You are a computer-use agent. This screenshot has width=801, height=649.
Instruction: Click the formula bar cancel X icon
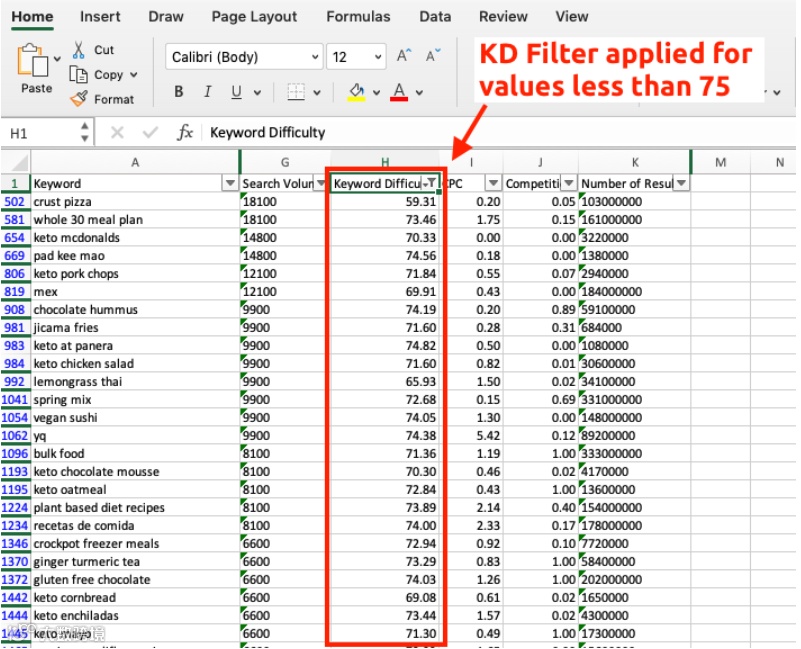click(x=117, y=133)
